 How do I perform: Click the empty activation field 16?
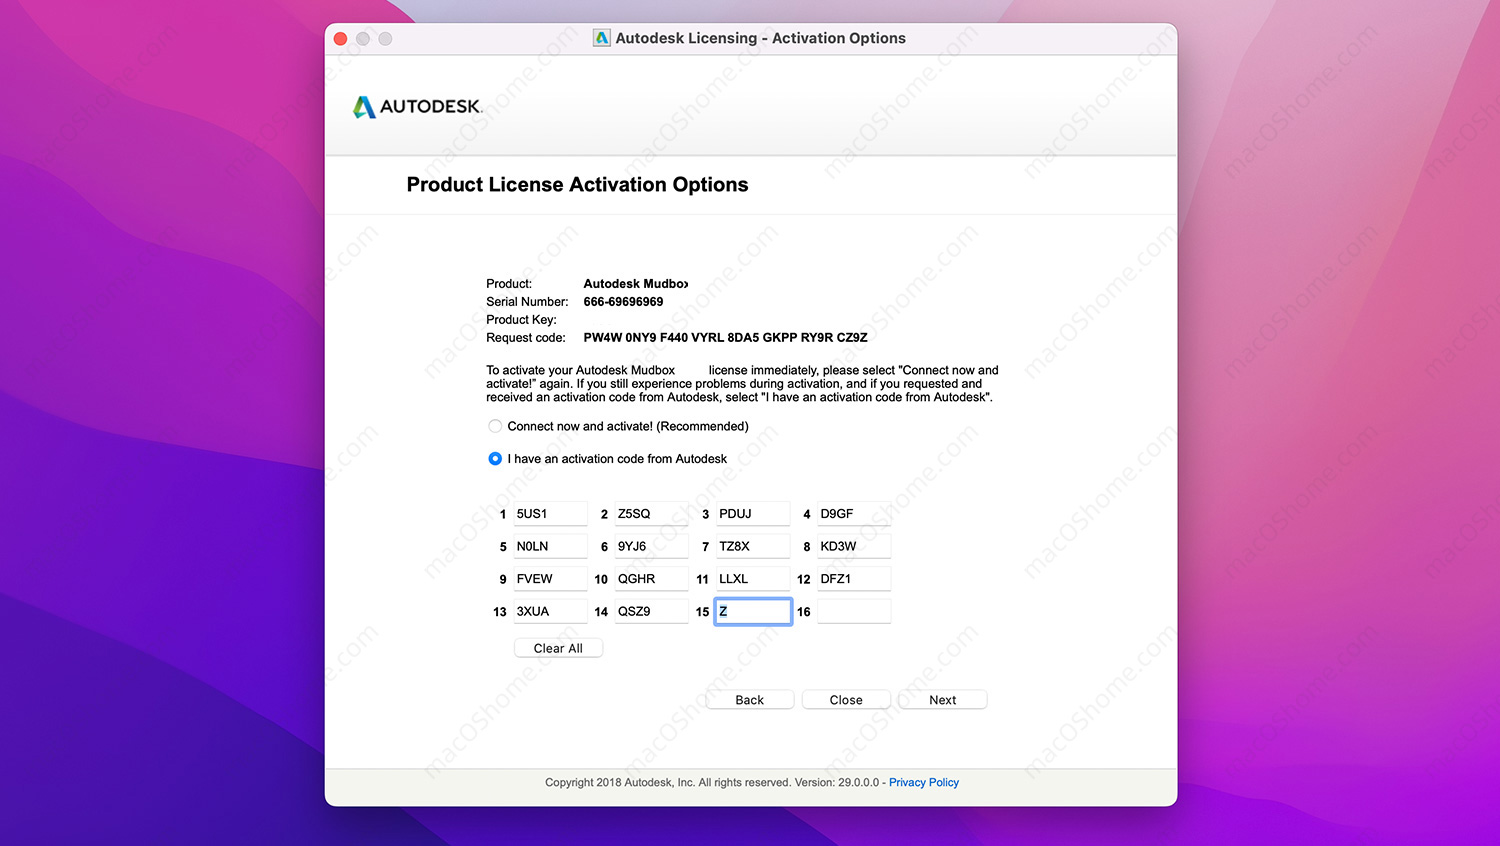[x=853, y=610]
